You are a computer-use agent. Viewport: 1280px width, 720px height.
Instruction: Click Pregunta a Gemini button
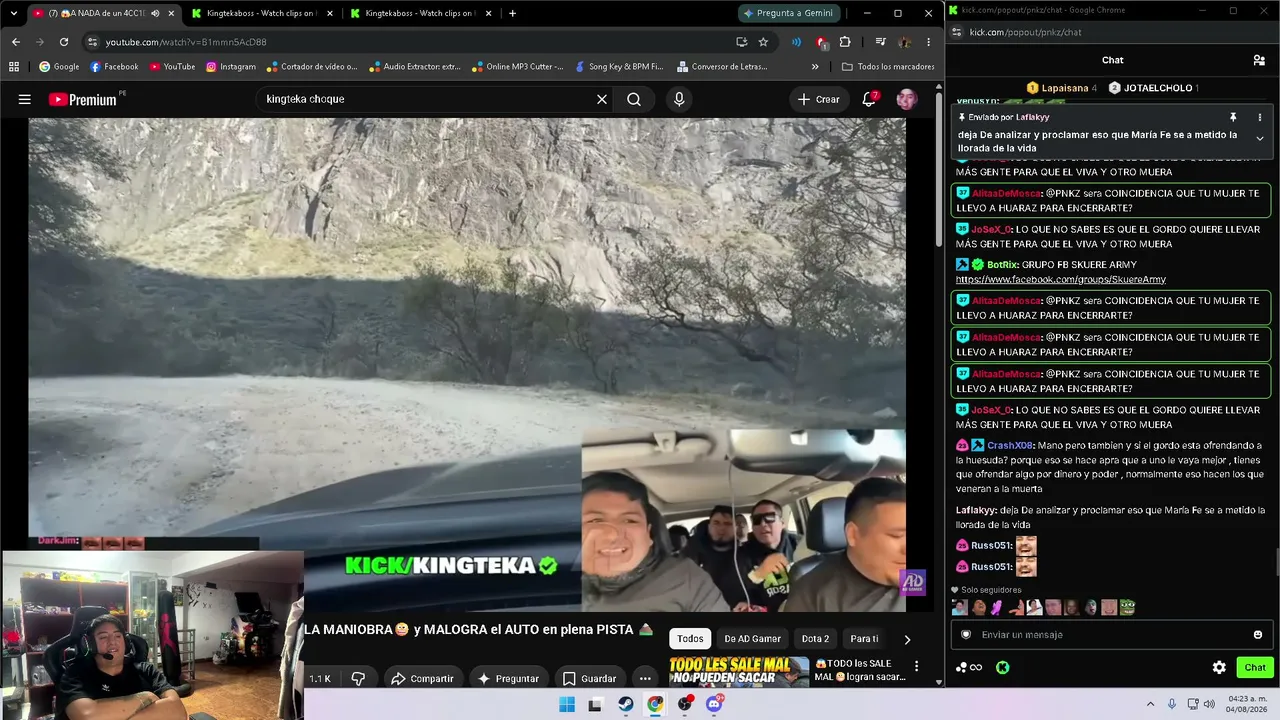[788, 13]
